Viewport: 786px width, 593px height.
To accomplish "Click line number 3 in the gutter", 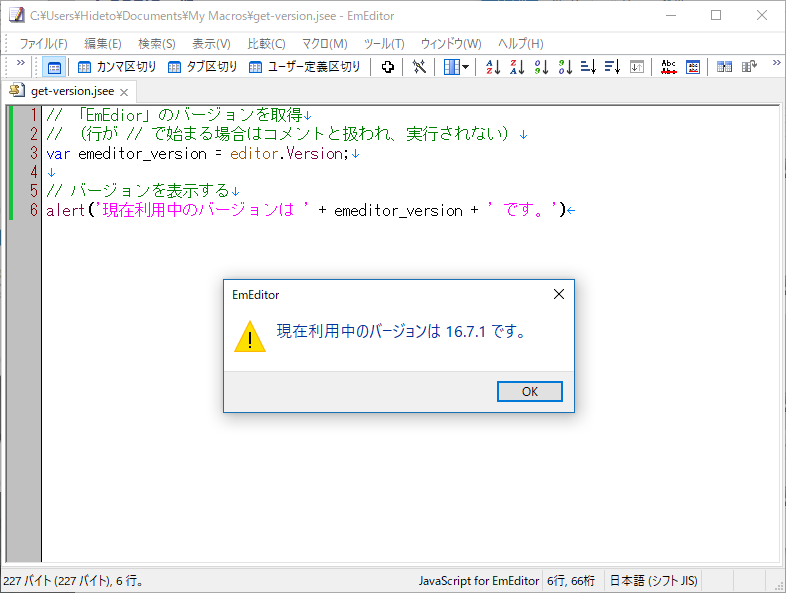I will coord(33,153).
